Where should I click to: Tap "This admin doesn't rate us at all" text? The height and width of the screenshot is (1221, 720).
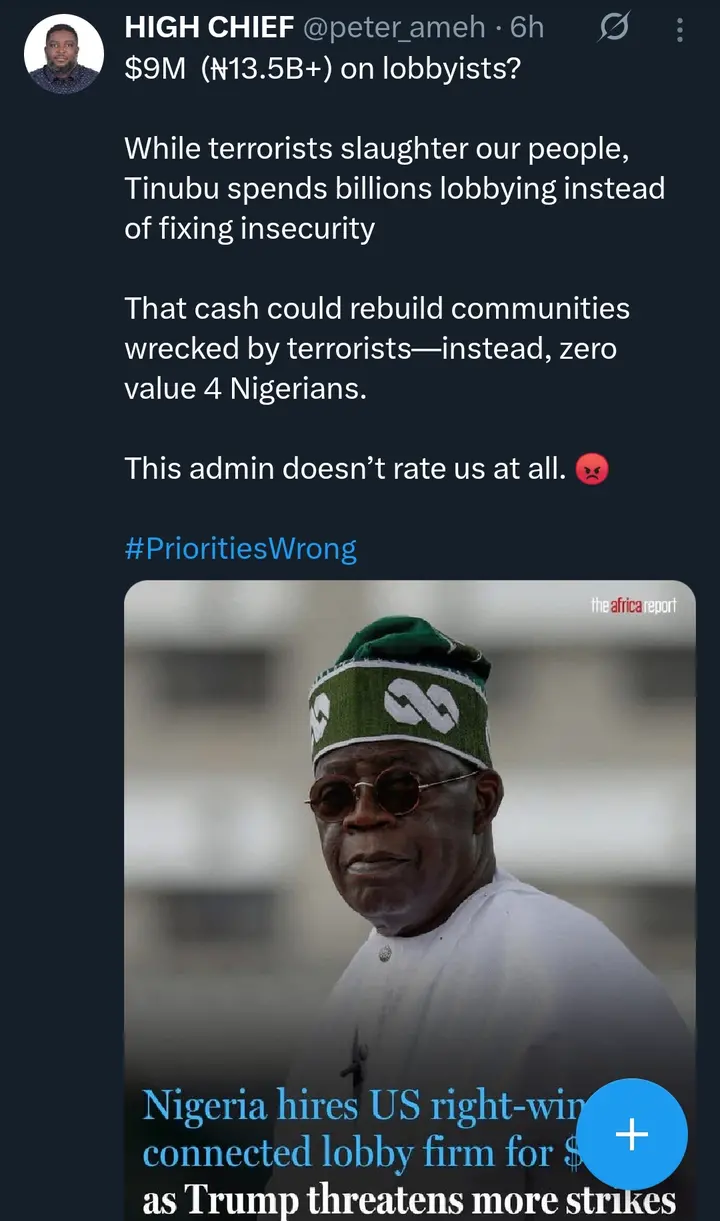click(345, 467)
